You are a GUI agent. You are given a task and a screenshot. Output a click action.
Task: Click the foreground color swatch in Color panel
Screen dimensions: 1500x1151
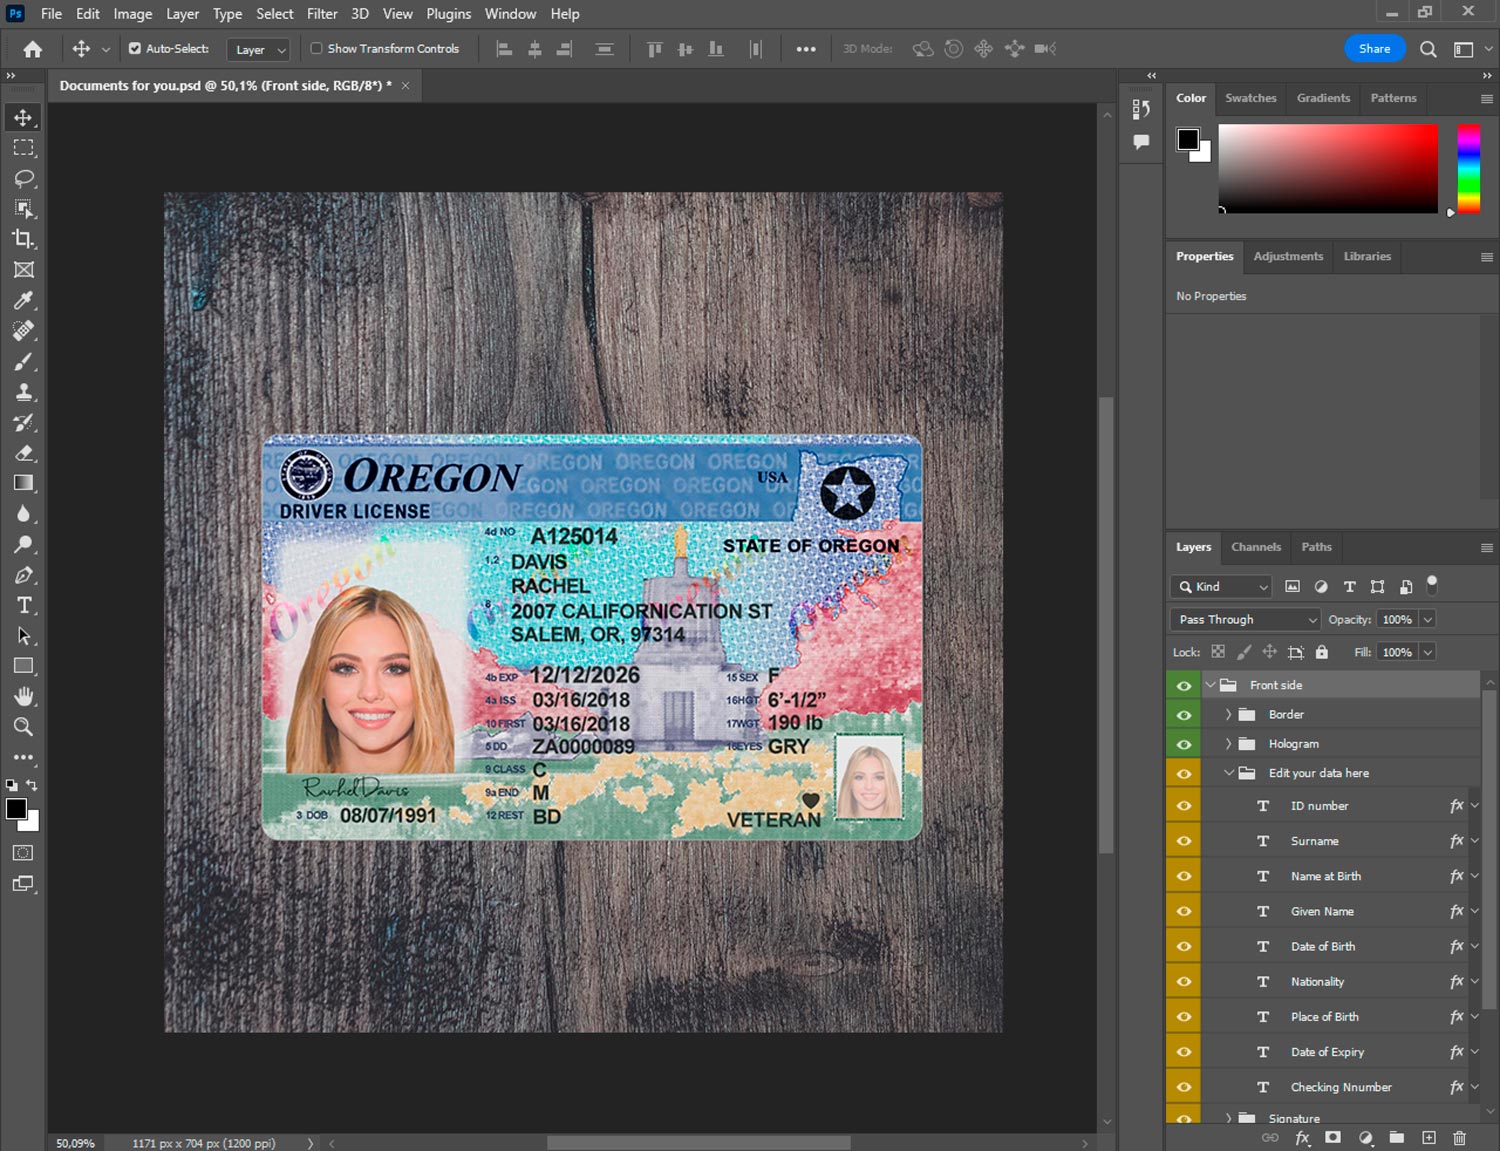(1188, 139)
